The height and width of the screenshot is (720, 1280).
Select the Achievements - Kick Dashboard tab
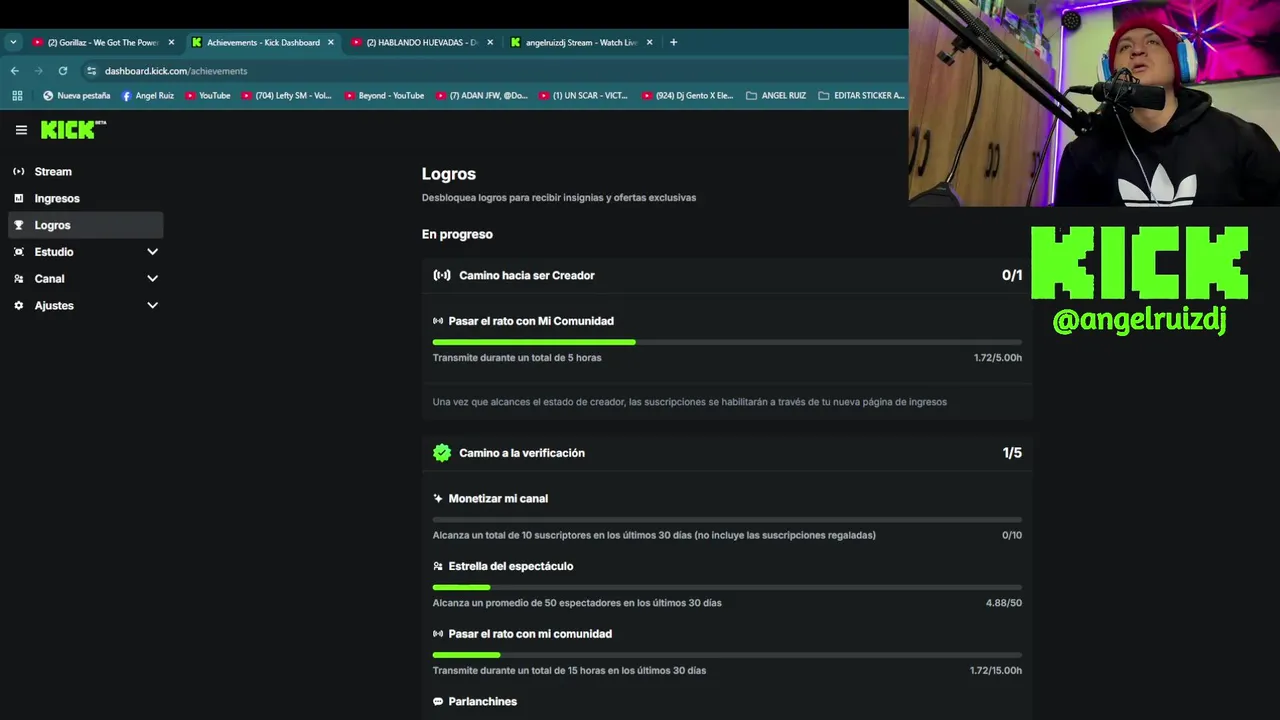click(263, 42)
